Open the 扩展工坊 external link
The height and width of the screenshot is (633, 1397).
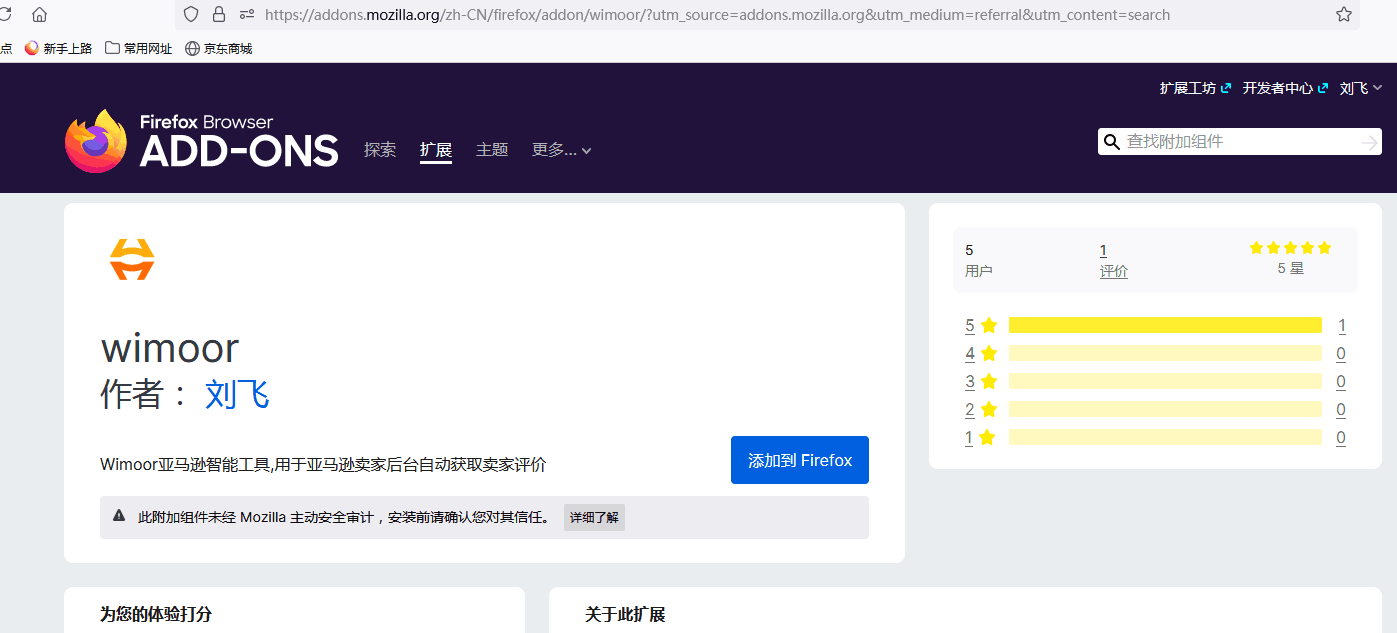click(1195, 88)
